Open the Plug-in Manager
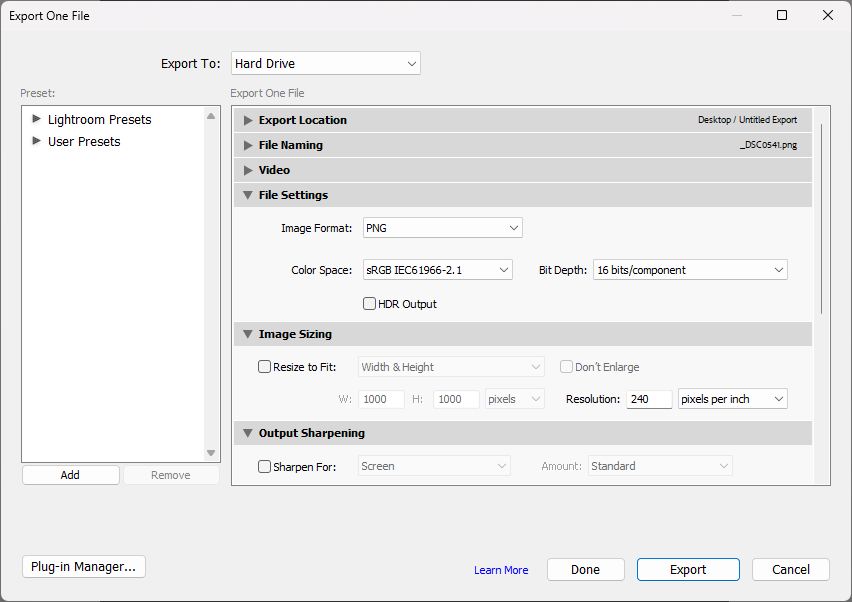The width and height of the screenshot is (852, 602). pyautogui.click(x=84, y=567)
